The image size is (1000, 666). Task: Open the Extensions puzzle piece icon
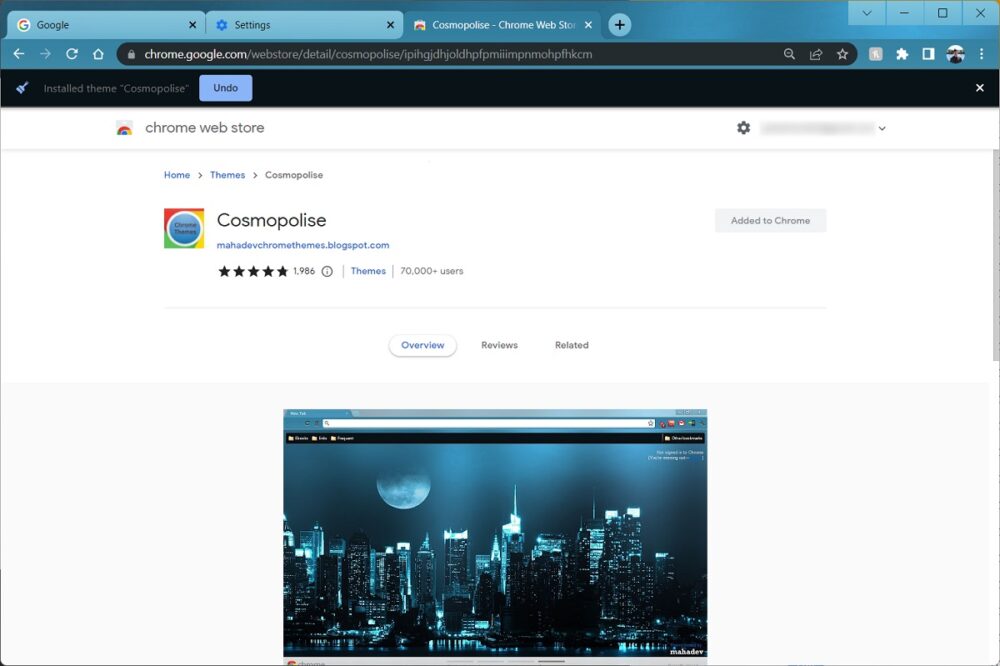902,54
